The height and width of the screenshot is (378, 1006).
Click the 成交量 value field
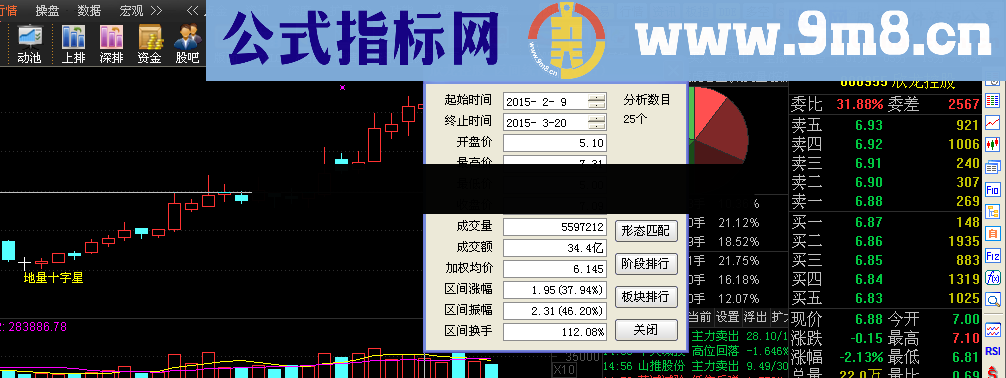(x=555, y=227)
